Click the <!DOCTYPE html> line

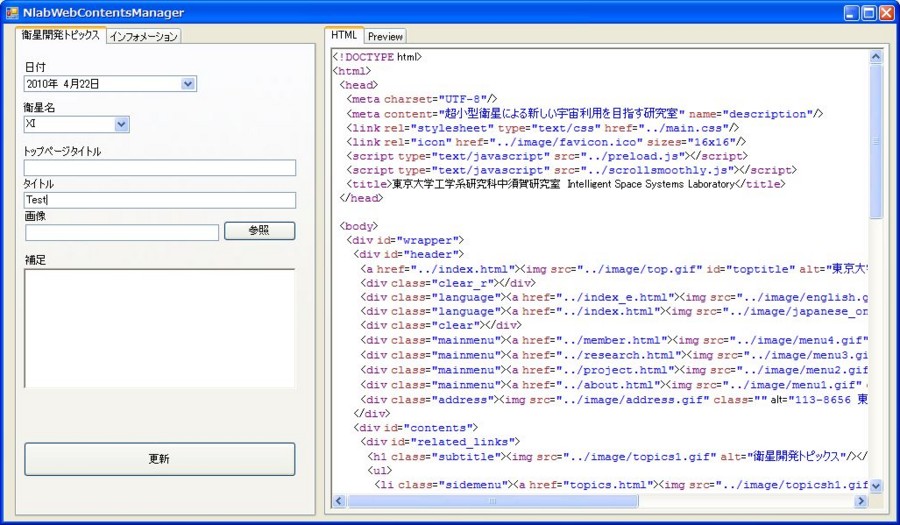click(x=377, y=57)
